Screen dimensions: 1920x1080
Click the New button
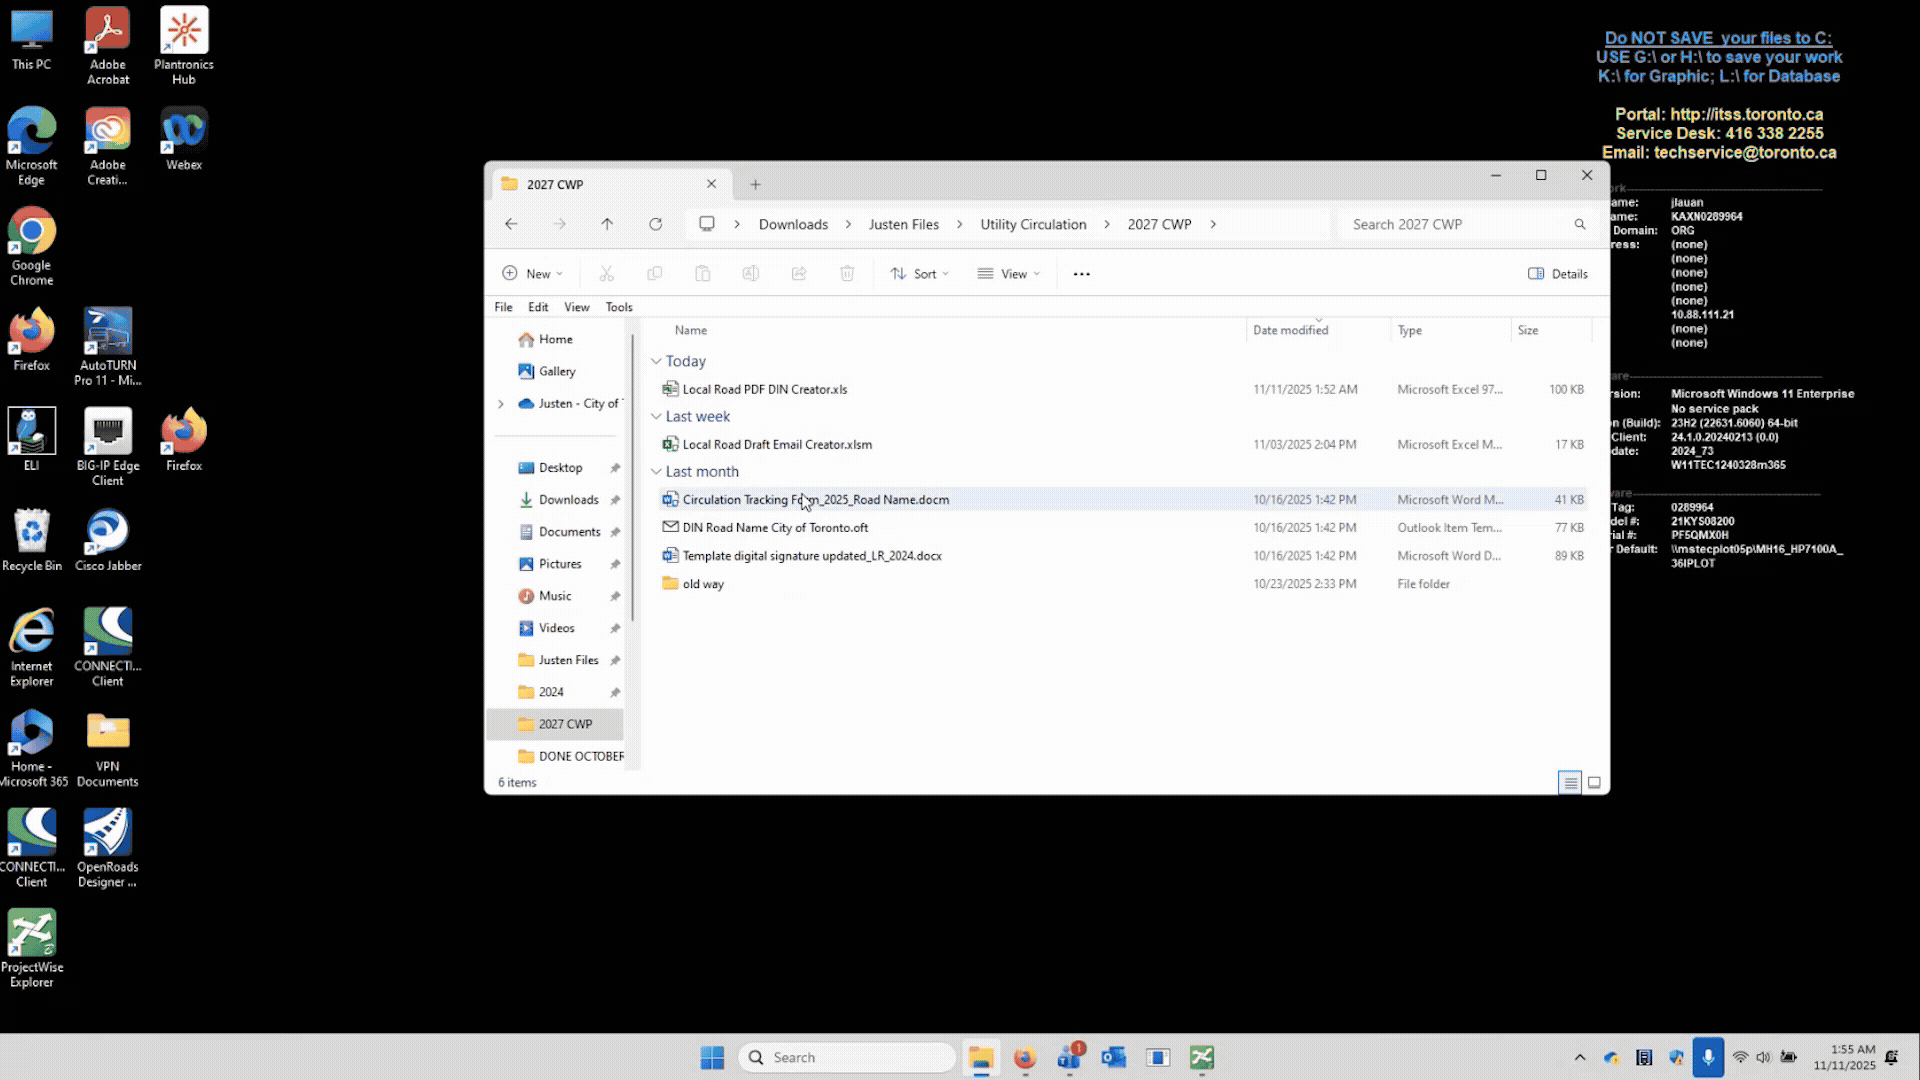pyautogui.click(x=532, y=274)
